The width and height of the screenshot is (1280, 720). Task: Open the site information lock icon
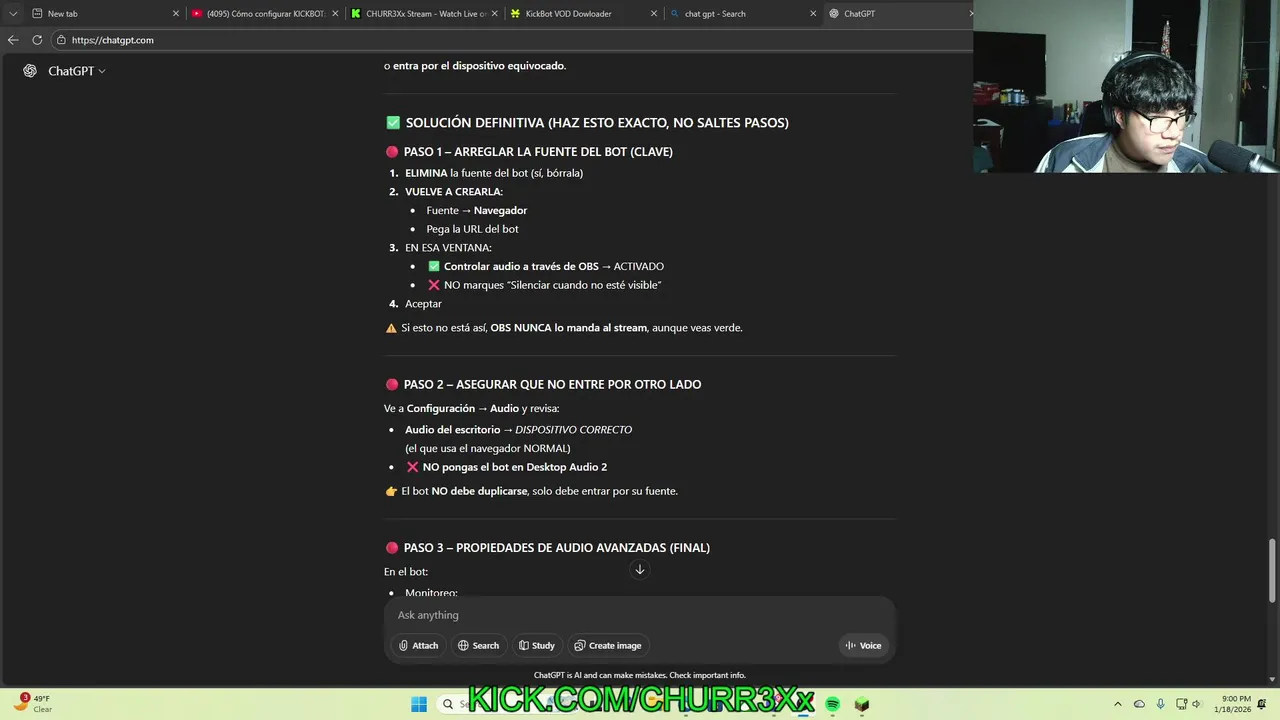point(61,40)
